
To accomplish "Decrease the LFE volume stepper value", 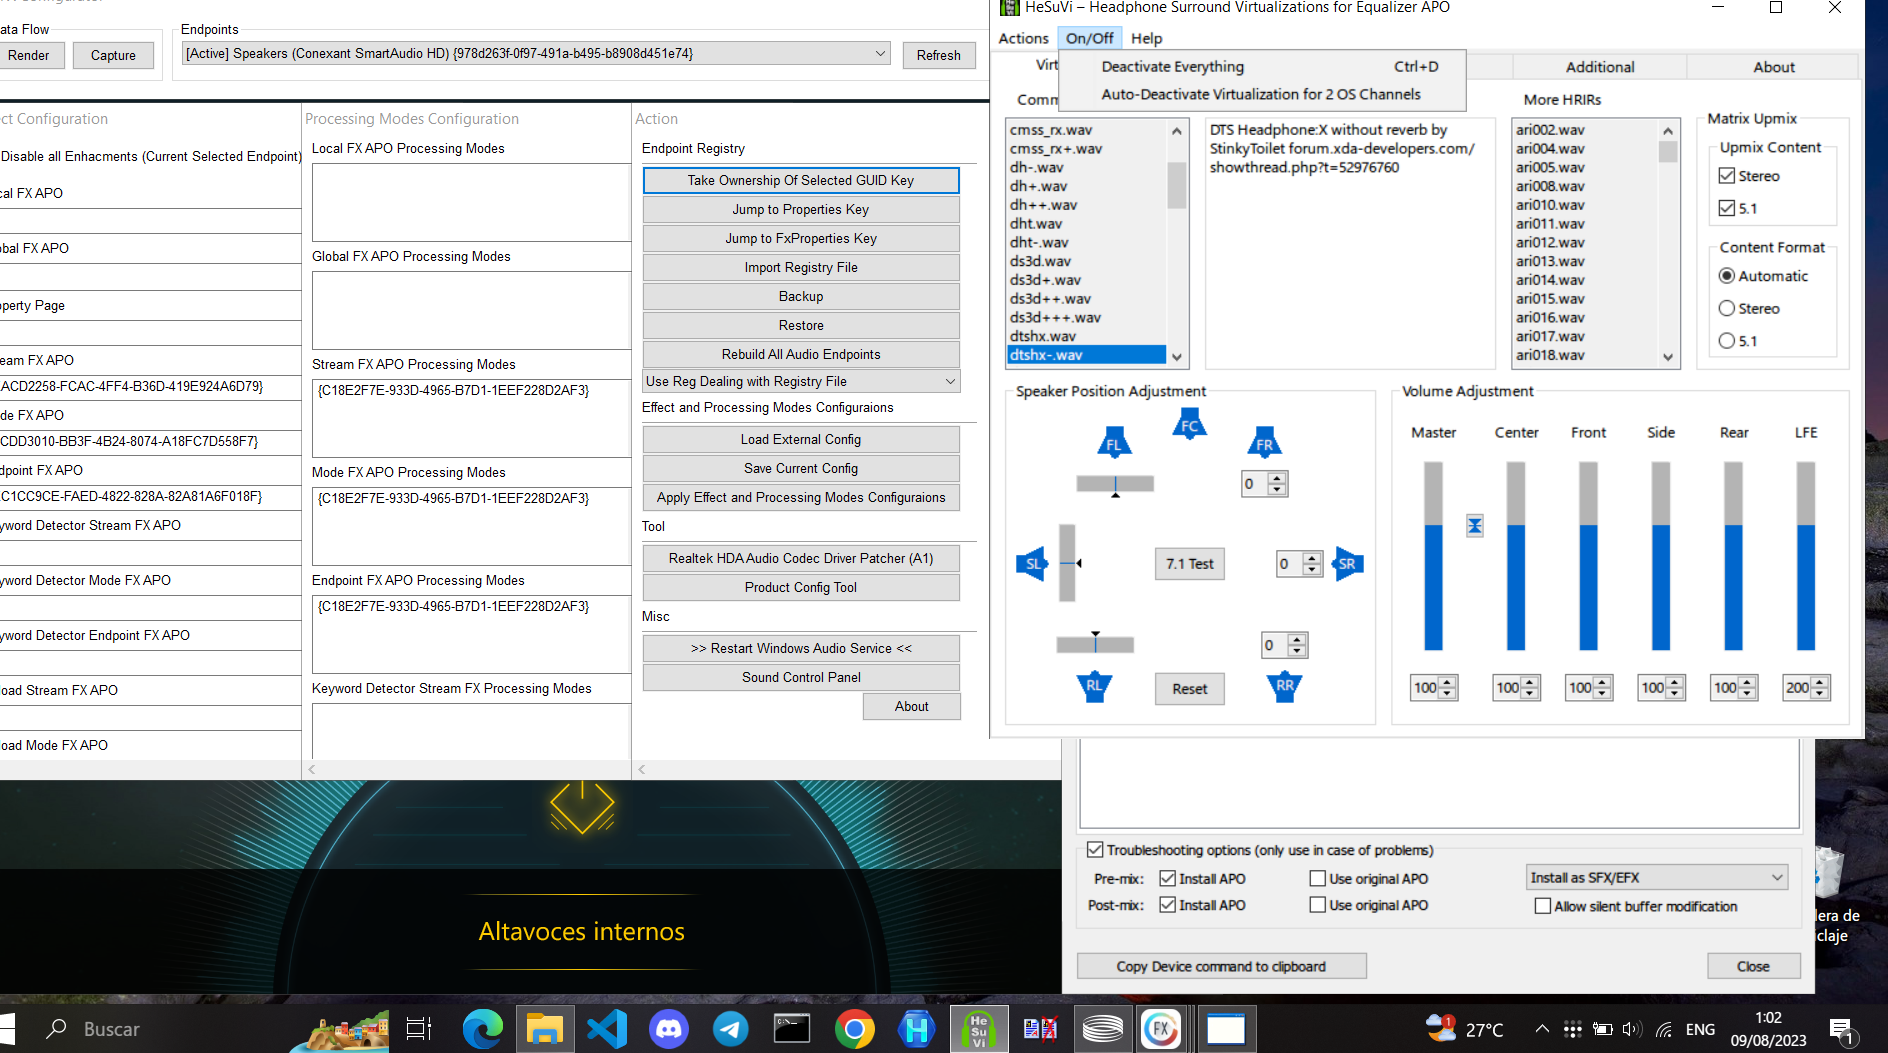I will 1819,693.
